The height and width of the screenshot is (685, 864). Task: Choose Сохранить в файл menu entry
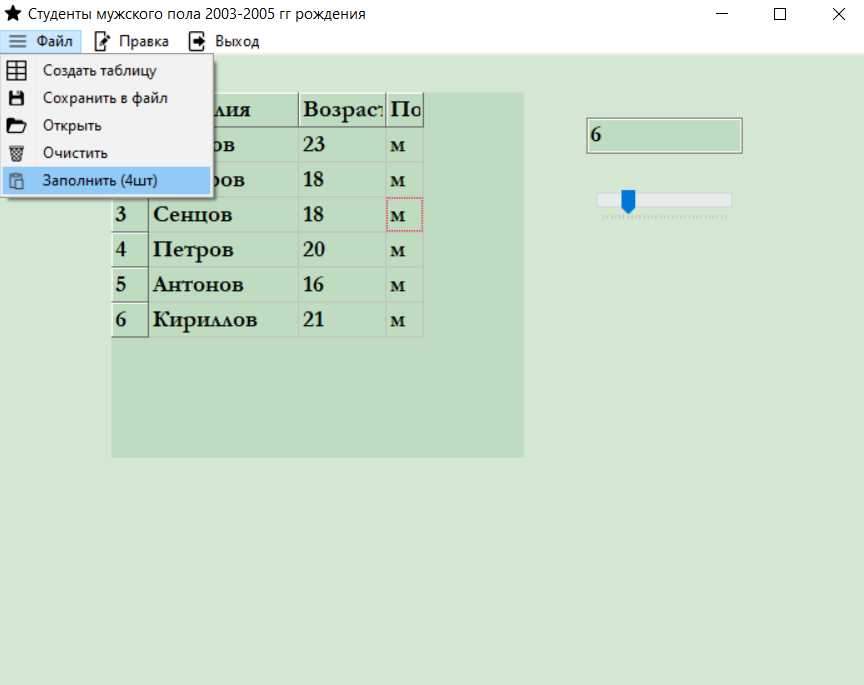coord(104,98)
